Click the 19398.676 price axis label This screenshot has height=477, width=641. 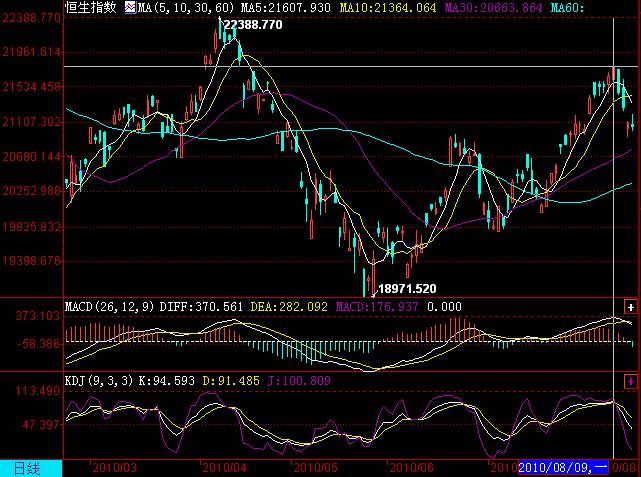[32, 260]
